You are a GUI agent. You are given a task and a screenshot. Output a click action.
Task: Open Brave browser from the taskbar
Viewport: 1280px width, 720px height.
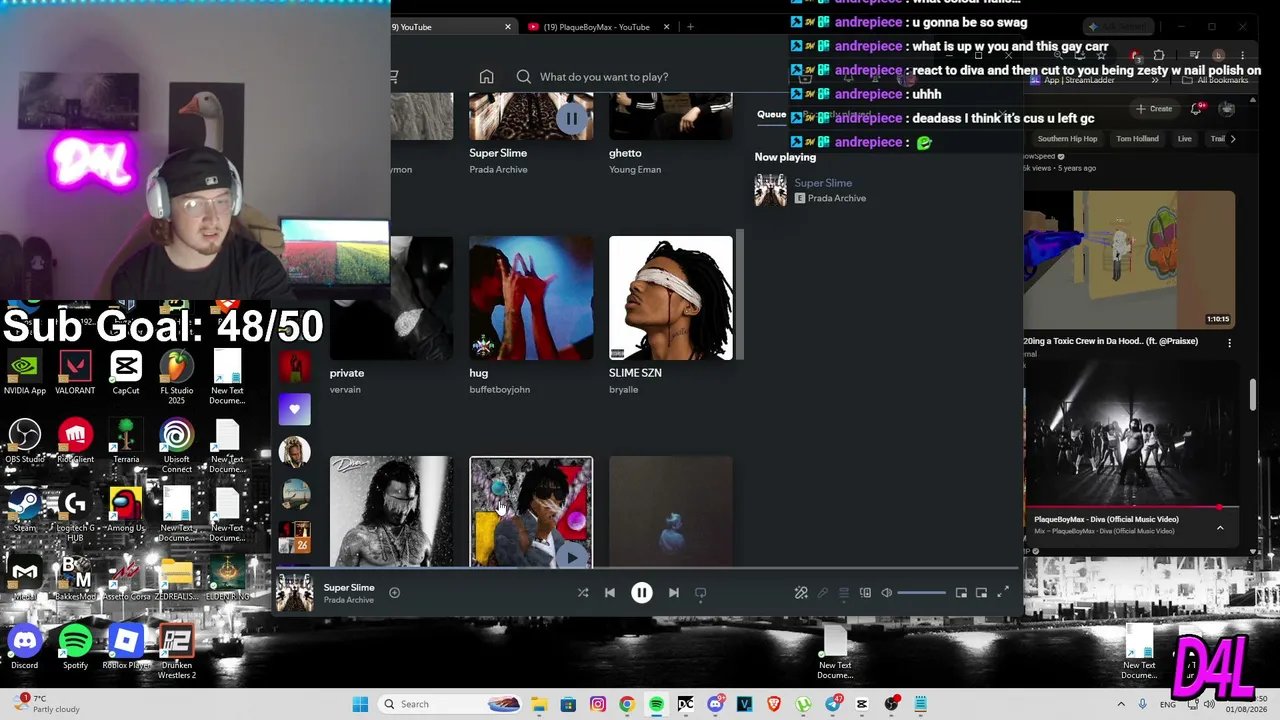pyautogui.click(x=774, y=704)
